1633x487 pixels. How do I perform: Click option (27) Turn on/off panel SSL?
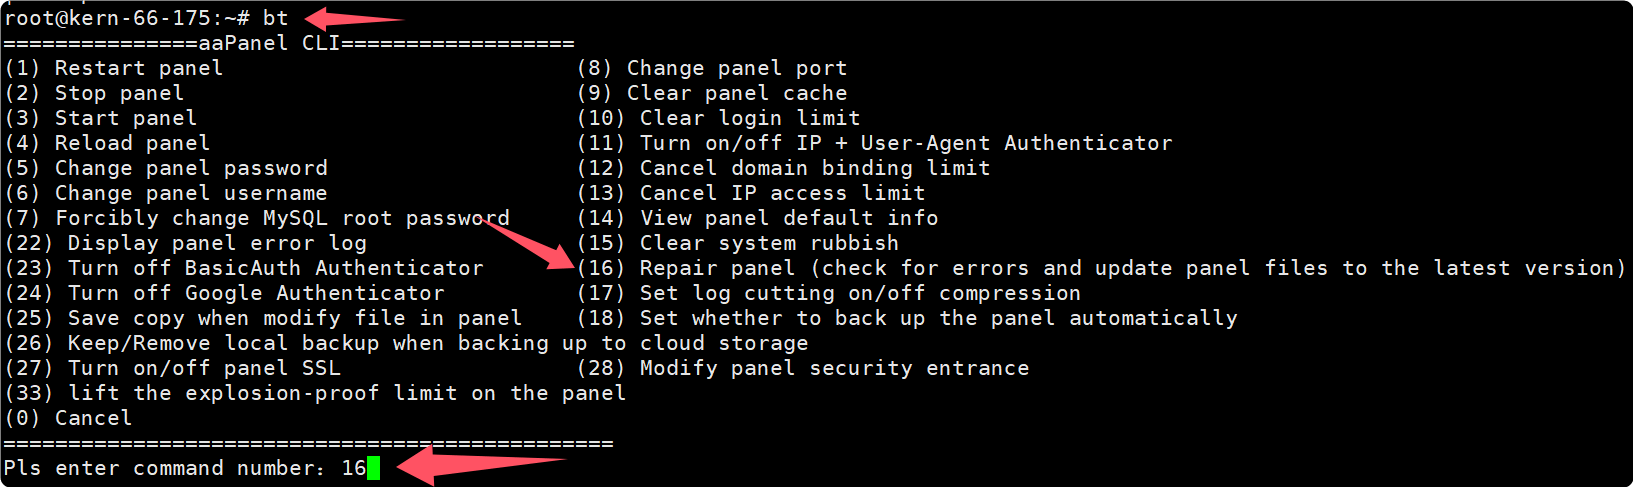[x=172, y=368]
